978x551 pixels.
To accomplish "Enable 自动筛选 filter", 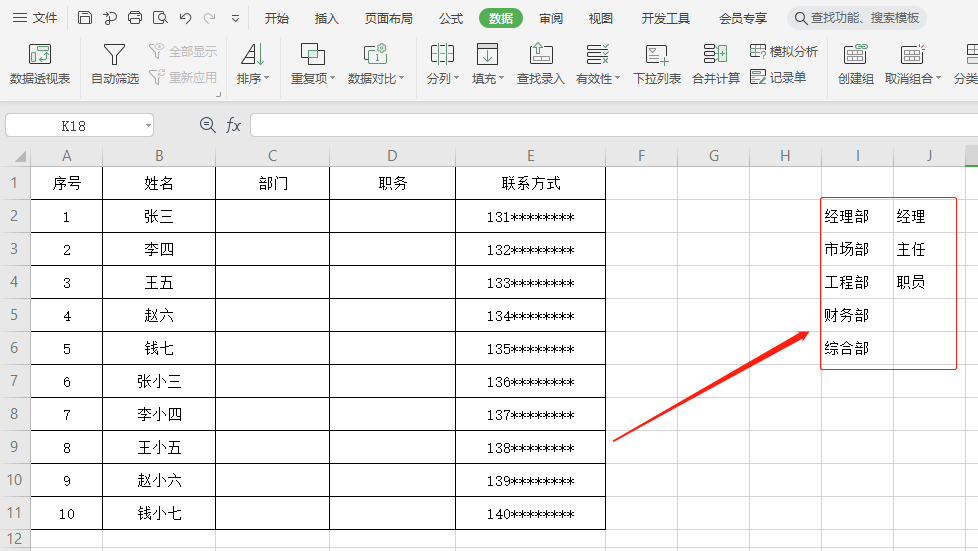I will pyautogui.click(x=114, y=64).
